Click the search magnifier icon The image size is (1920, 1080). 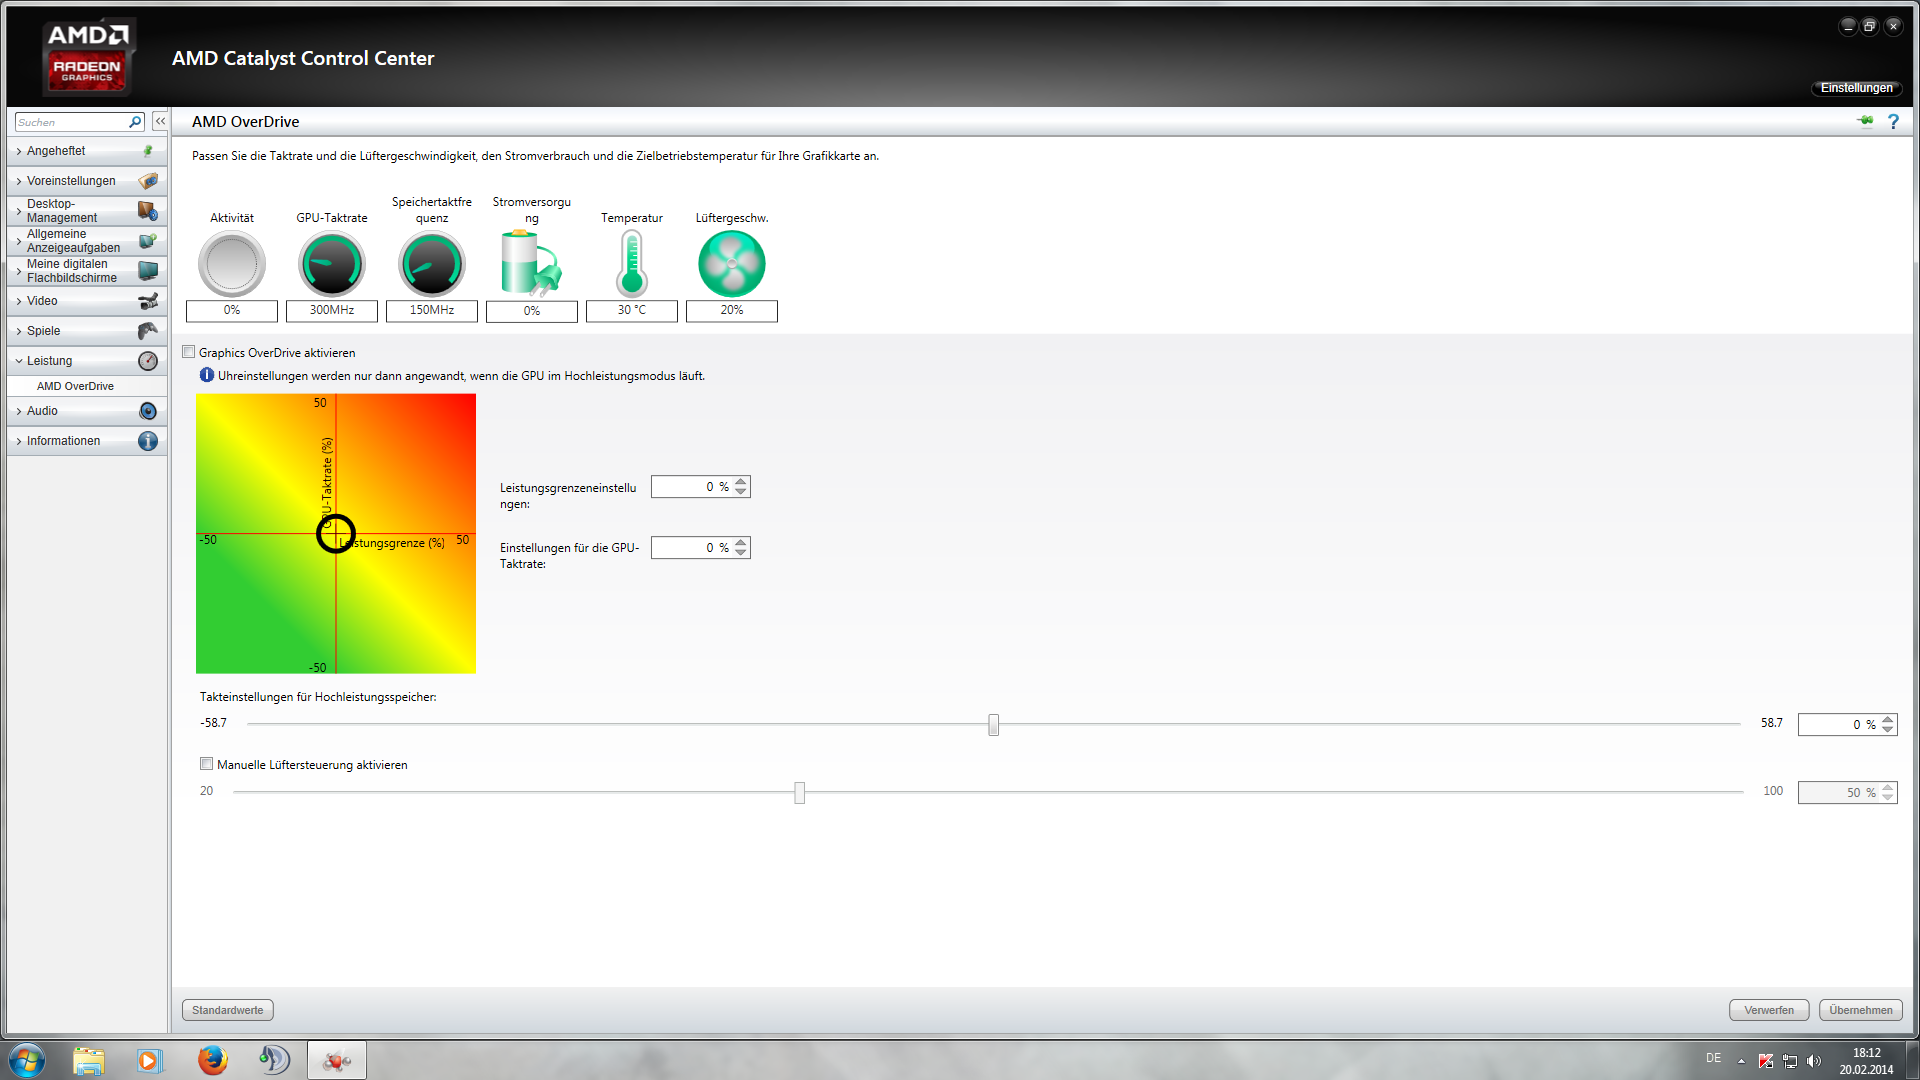(135, 122)
